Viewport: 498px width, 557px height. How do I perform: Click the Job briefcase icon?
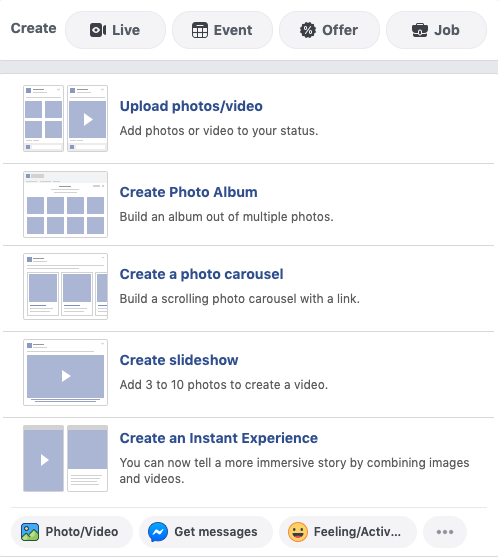pyautogui.click(x=419, y=30)
